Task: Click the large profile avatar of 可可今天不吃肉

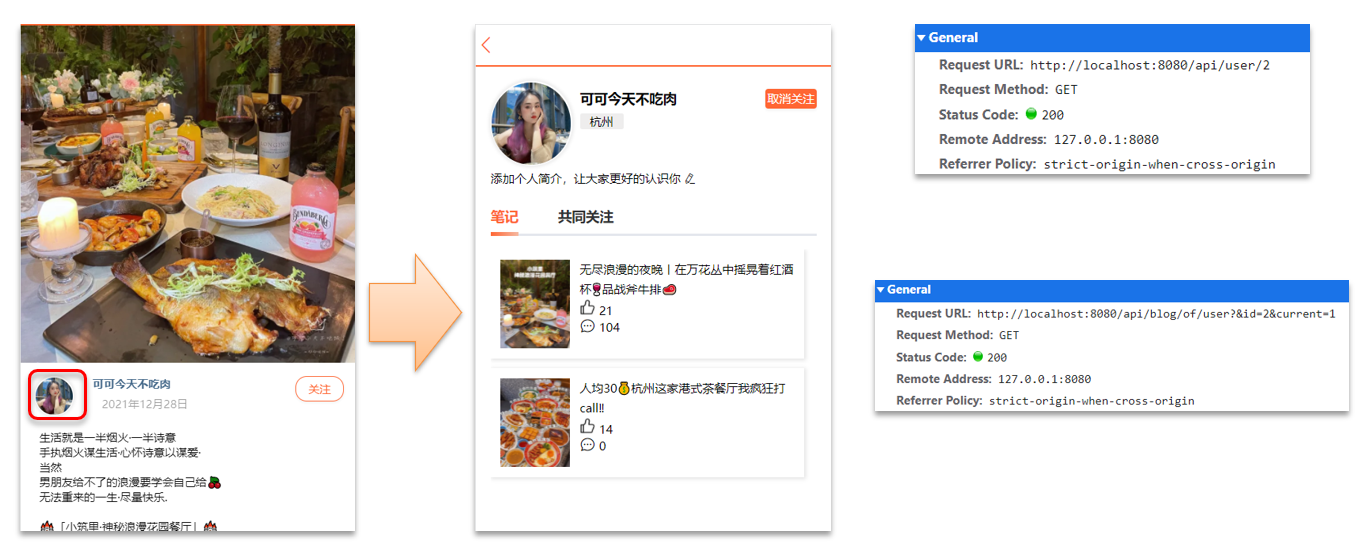Action: click(530, 125)
